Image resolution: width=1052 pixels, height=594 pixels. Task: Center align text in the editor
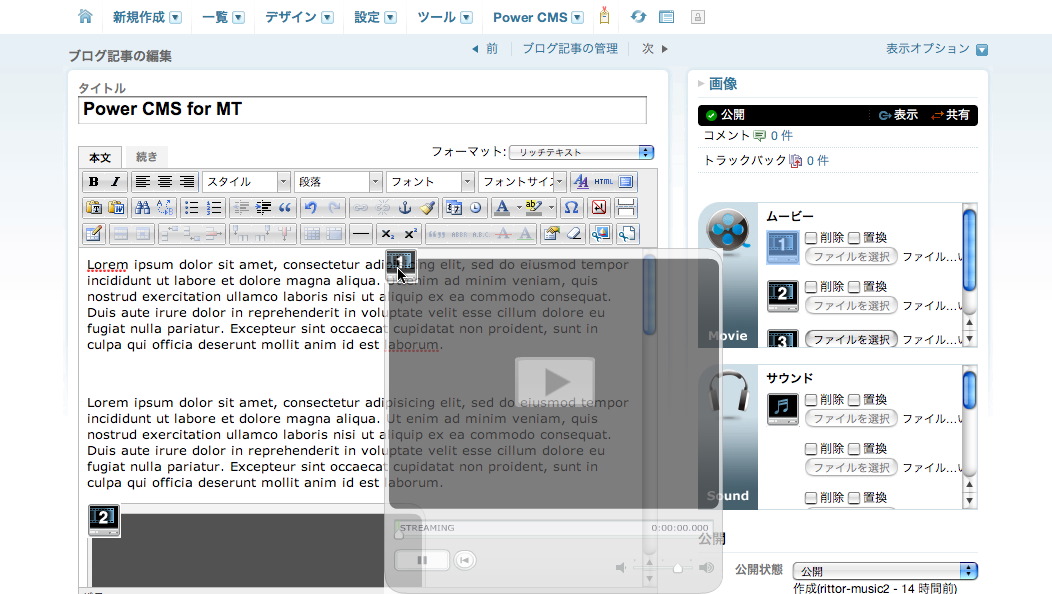coord(164,182)
